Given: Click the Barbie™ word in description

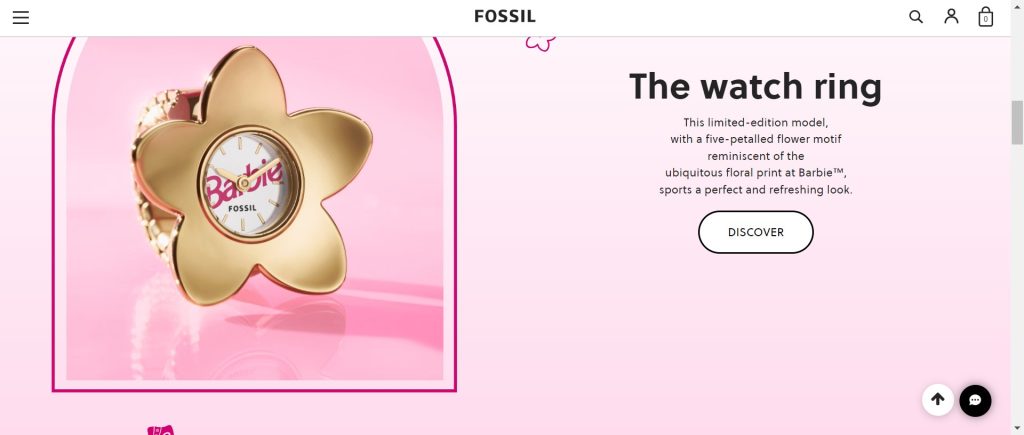Looking at the screenshot, I should coord(822,173).
